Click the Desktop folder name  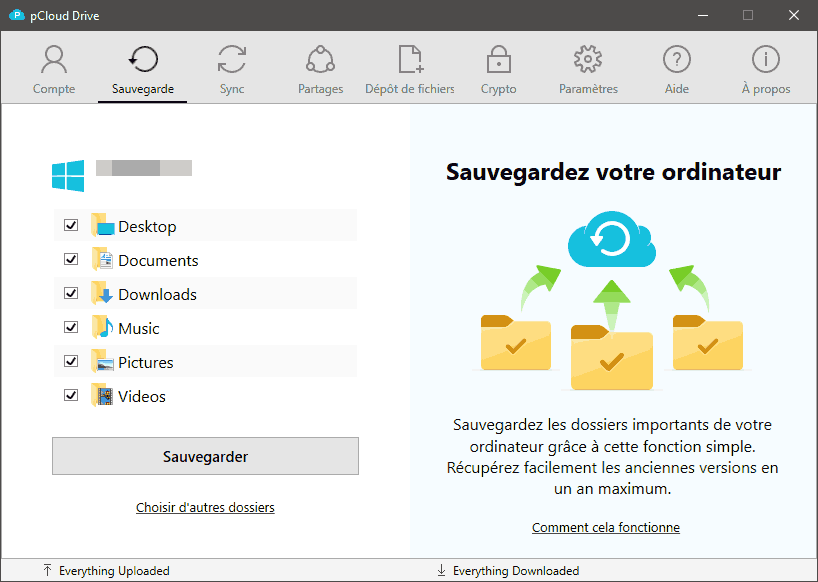point(147,226)
